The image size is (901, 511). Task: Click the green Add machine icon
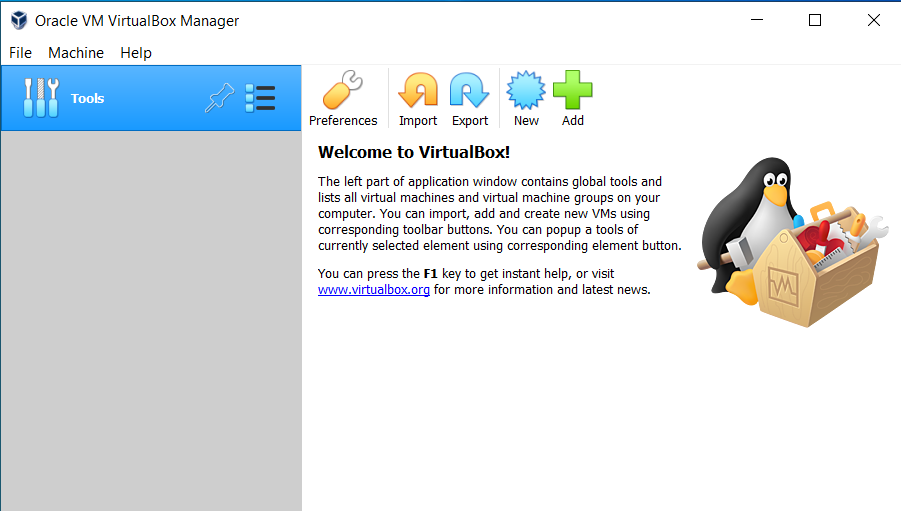pyautogui.click(x=572, y=92)
